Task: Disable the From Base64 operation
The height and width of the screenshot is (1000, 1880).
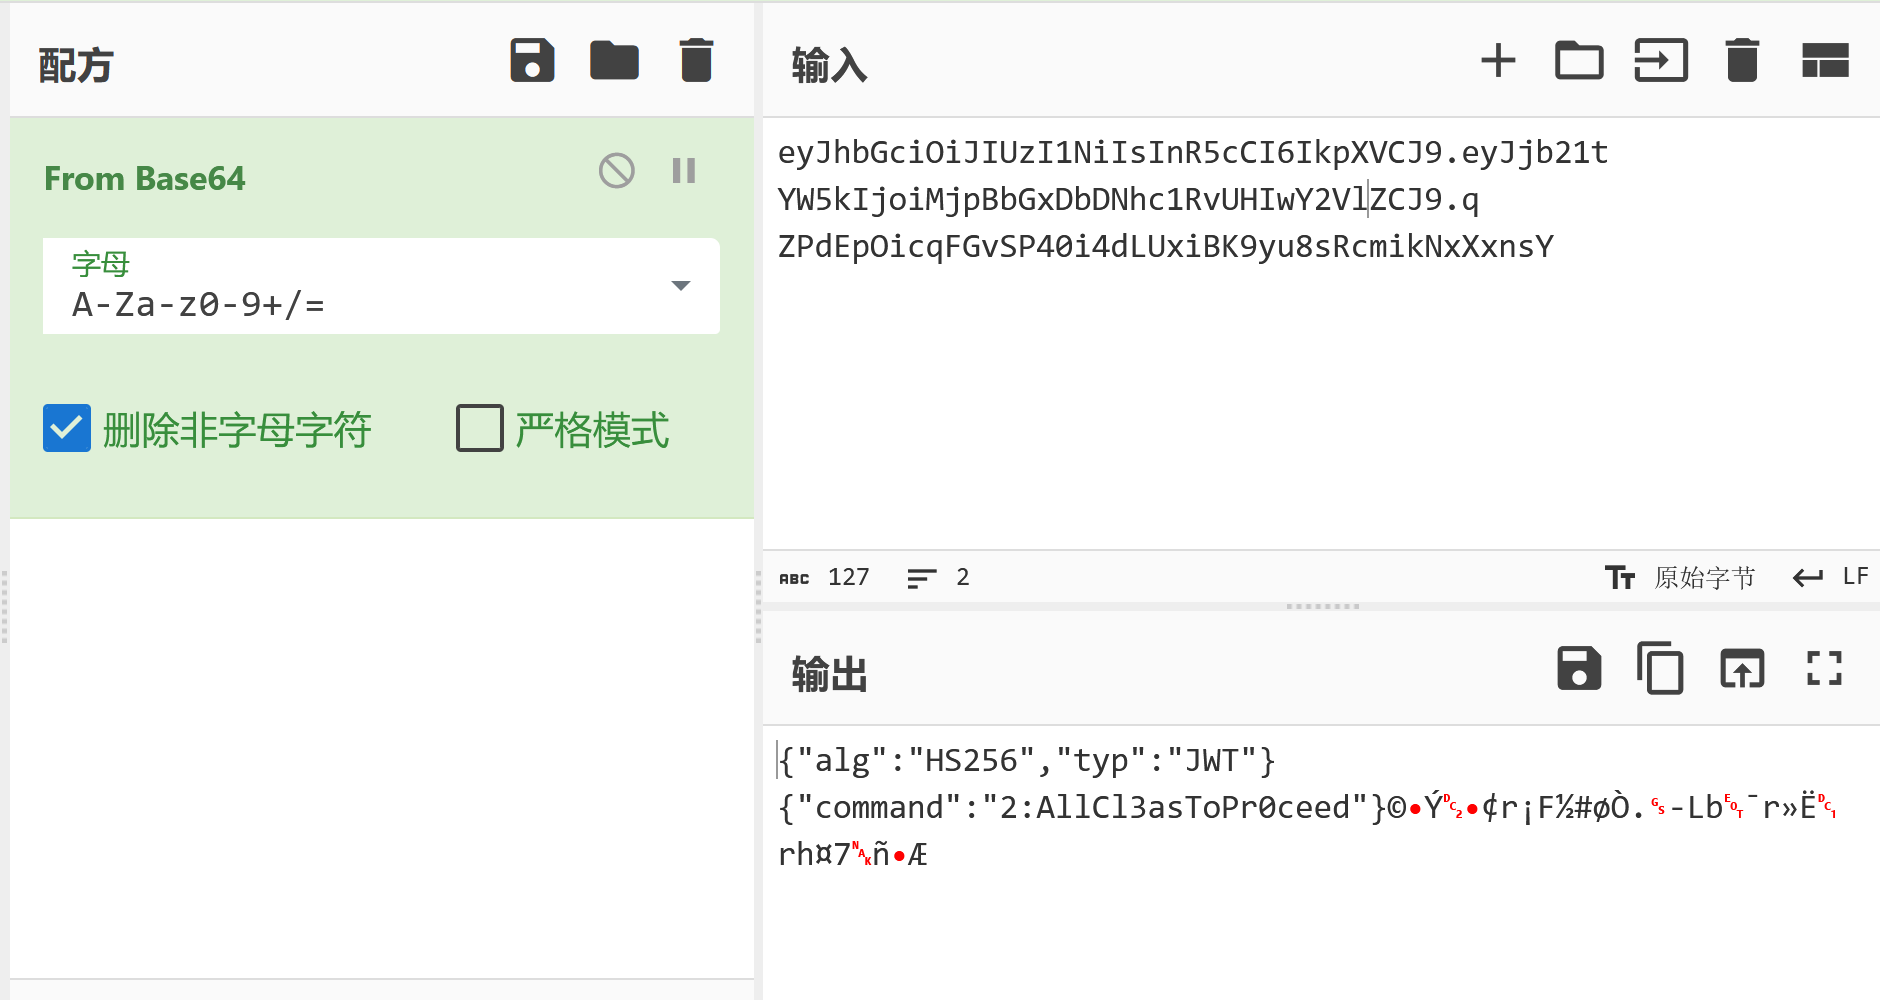Action: click(x=617, y=171)
